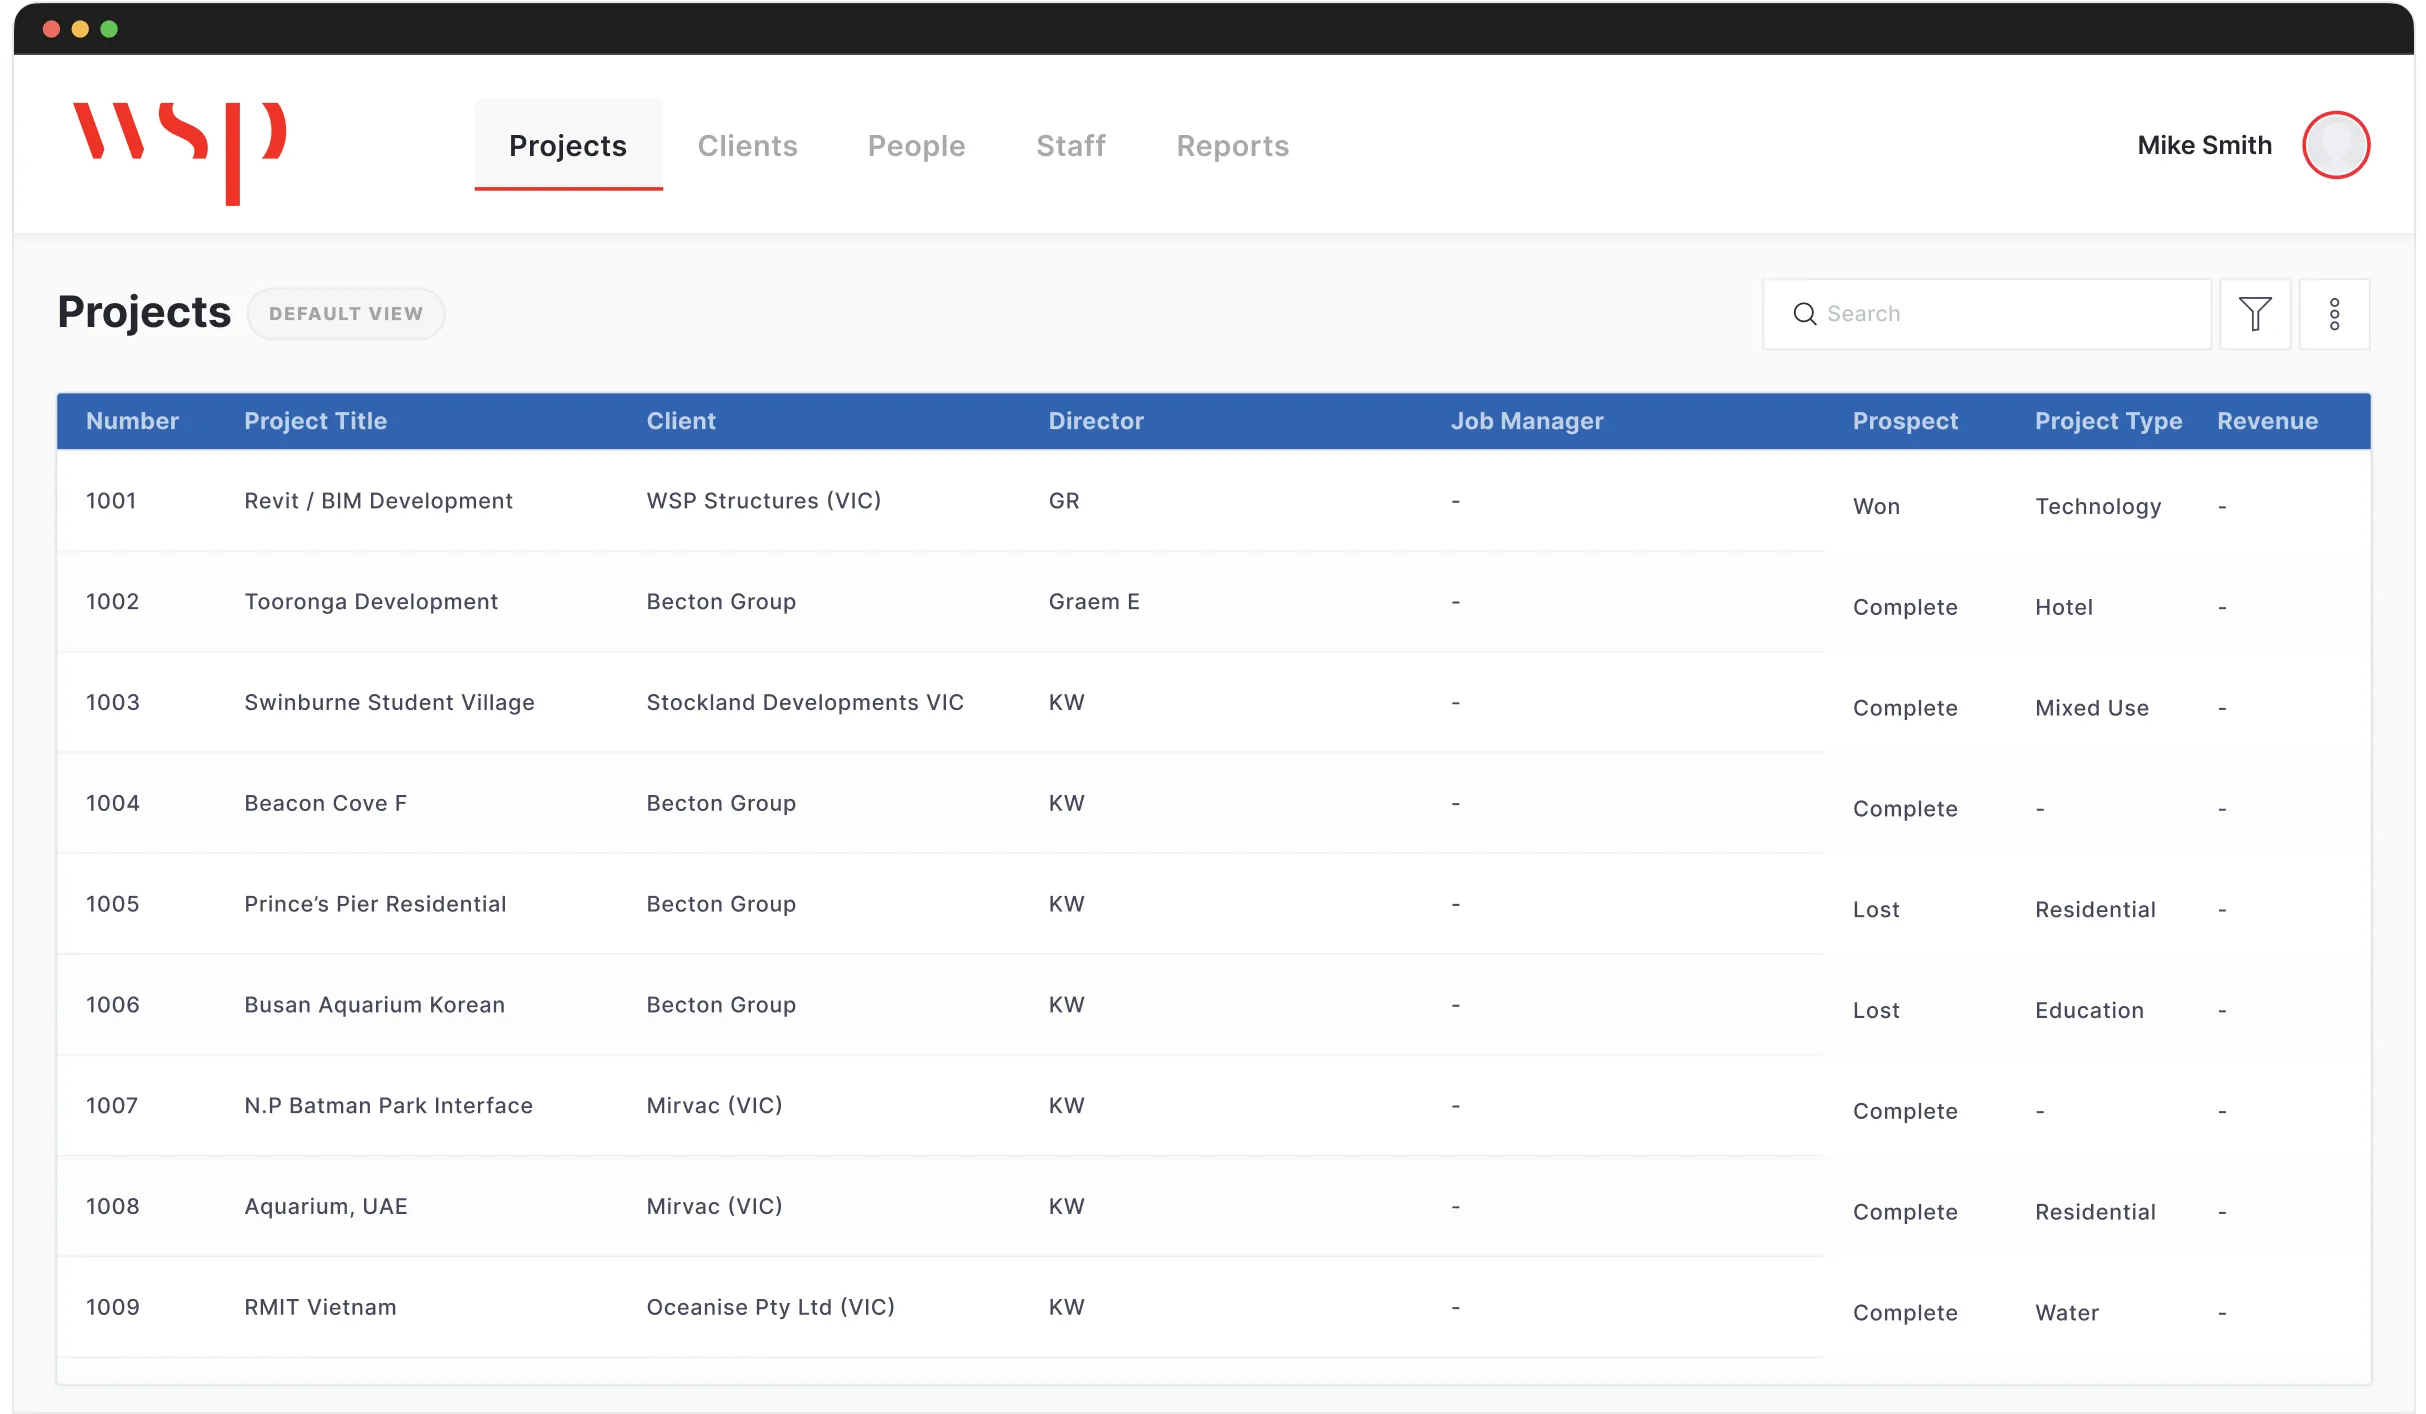The height and width of the screenshot is (1414, 2426).
Task: Switch to the Reports tab
Action: pos(1232,145)
